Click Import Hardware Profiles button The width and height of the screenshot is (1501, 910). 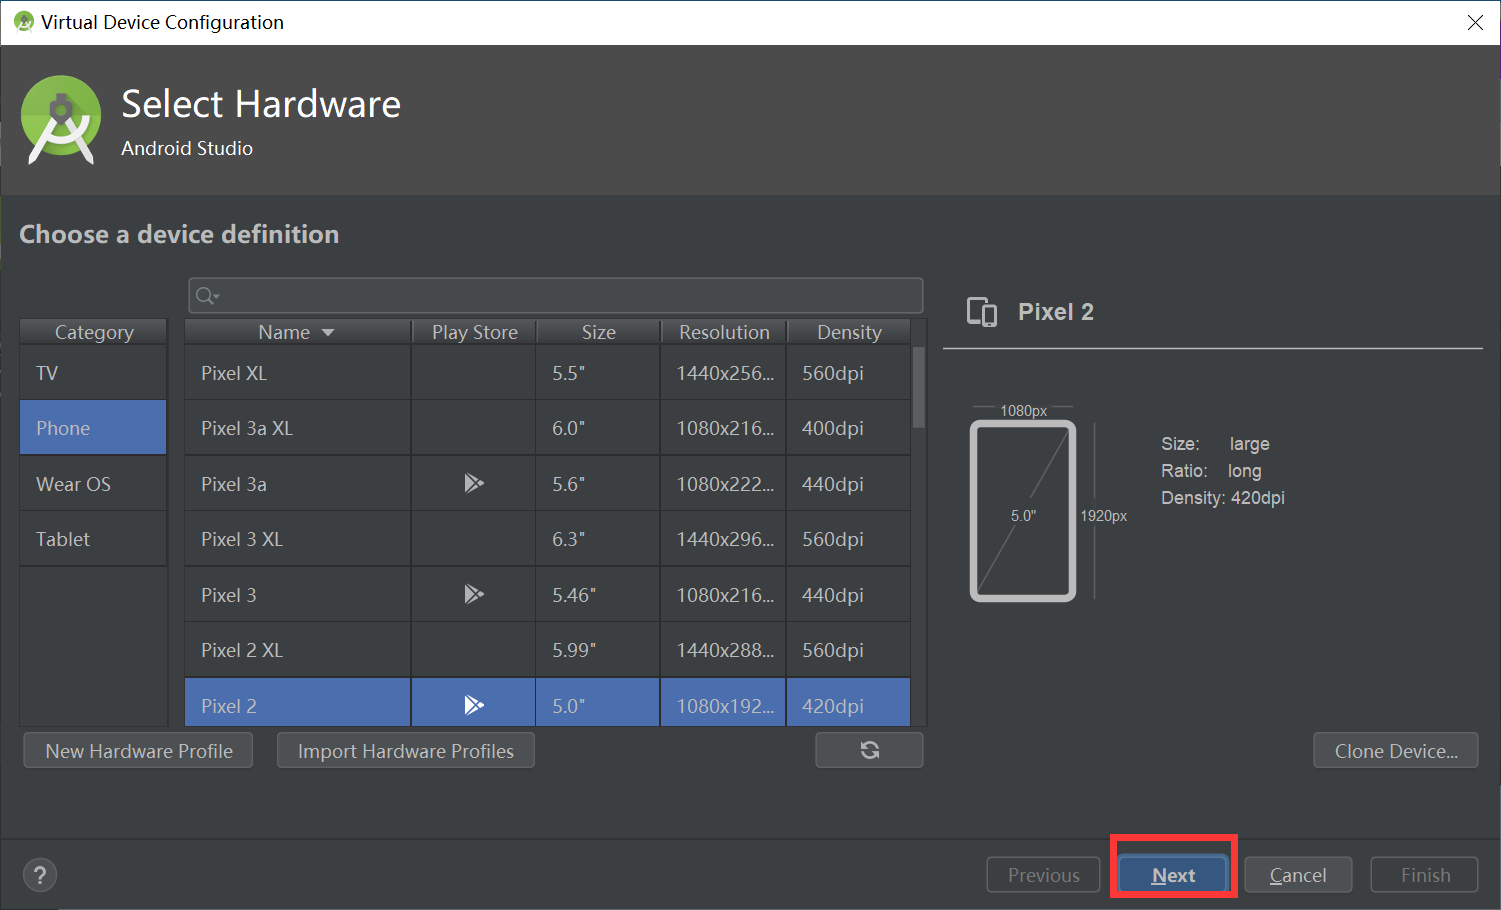(405, 750)
